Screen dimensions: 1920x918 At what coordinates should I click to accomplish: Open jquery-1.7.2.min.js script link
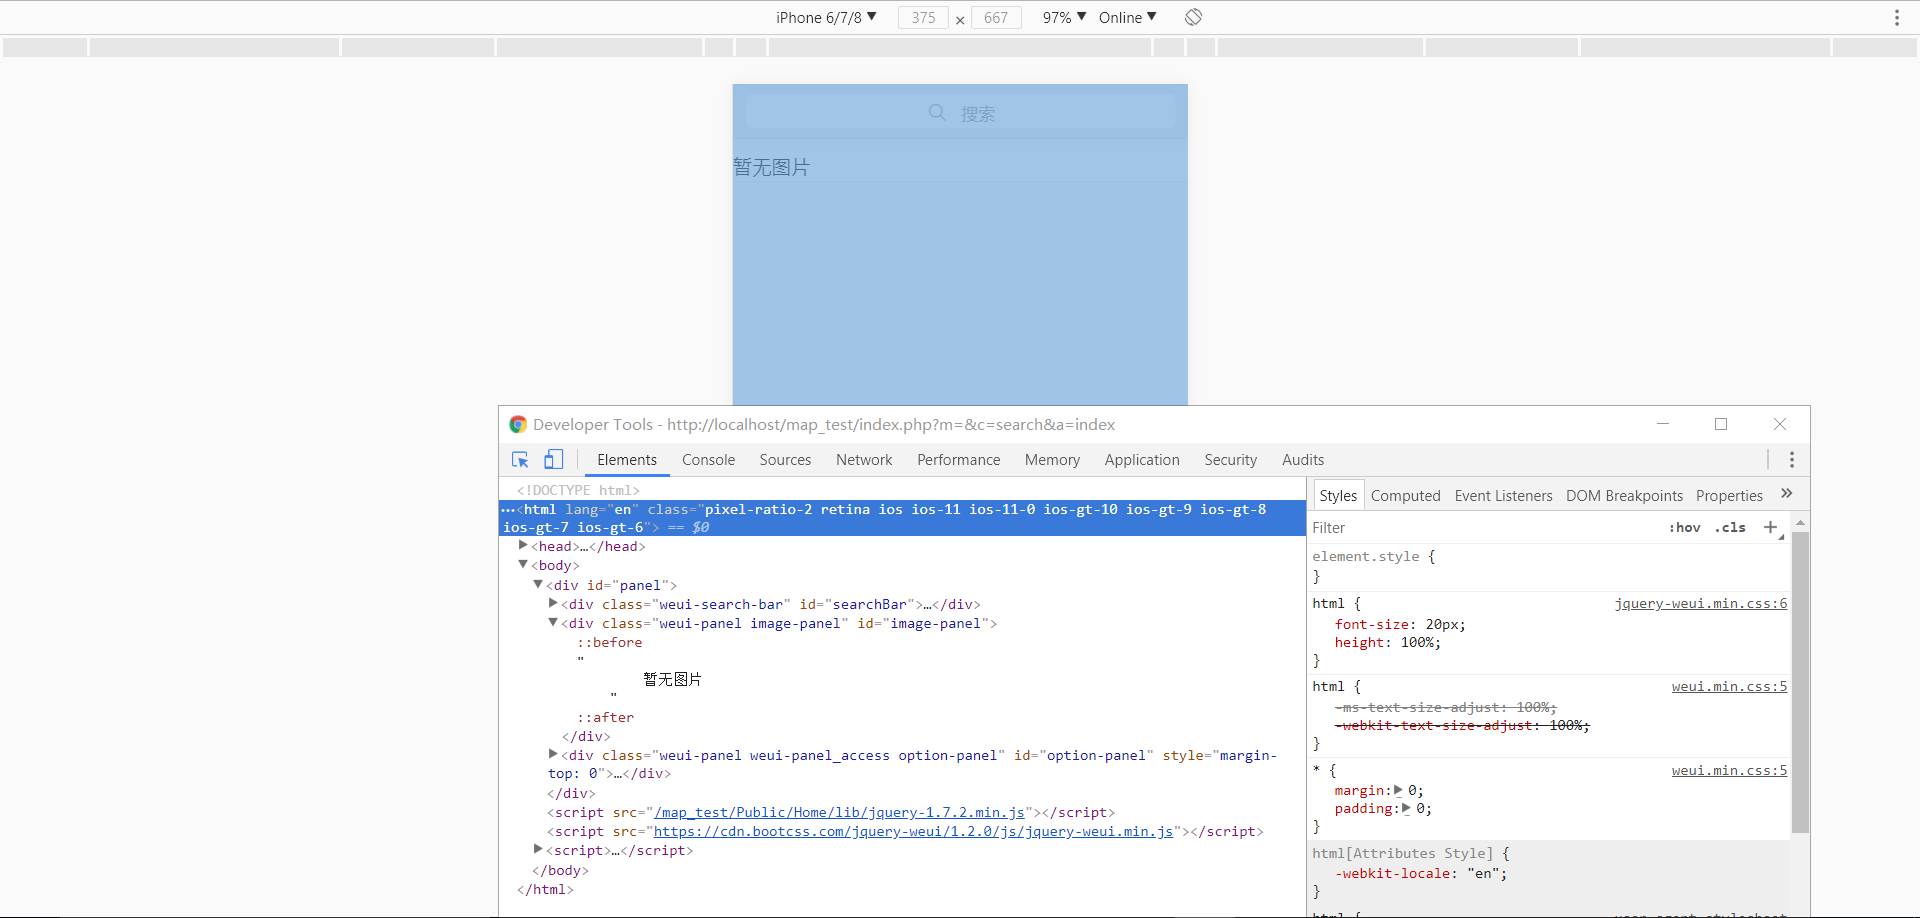click(839, 812)
